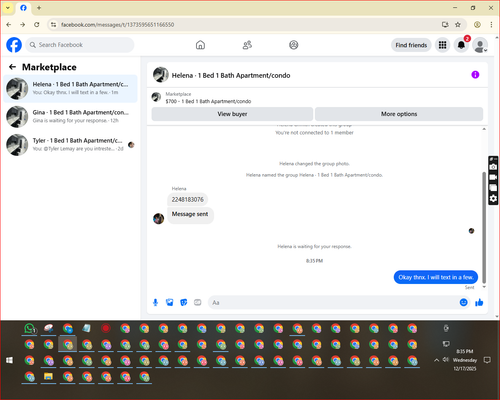The width and height of the screenshot is (500, 400).
Task: Open the Home feed icon
Action: point(200,45)
